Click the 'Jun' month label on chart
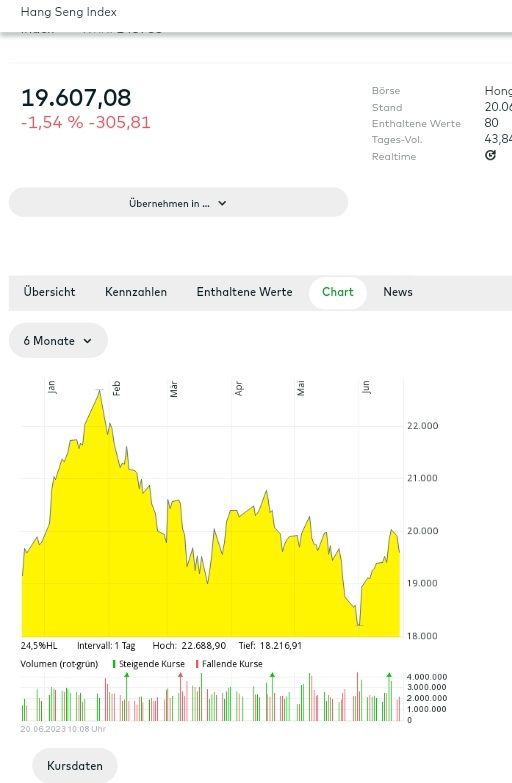The height and width of the screenshot is (783, 512). click(366, 387)
